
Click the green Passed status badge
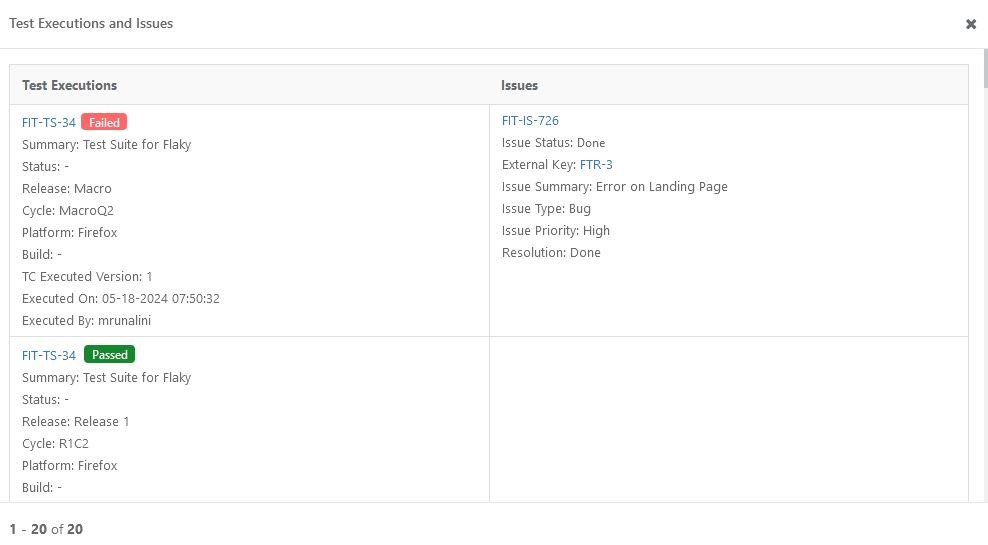click(x=109, y=355)
